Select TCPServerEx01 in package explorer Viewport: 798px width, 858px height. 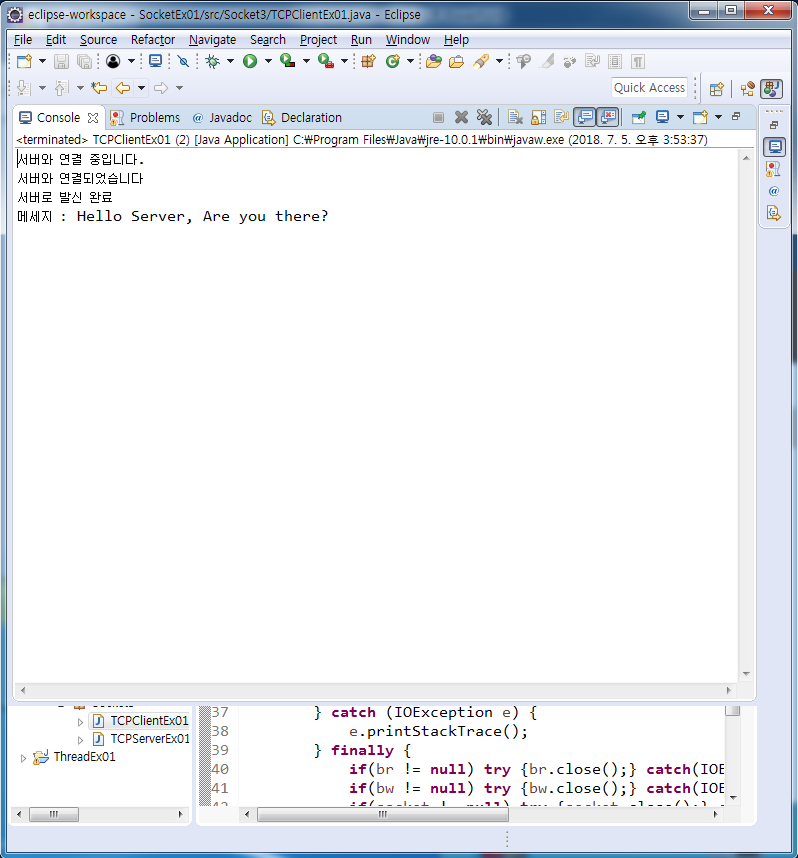(x=150, y=739)
